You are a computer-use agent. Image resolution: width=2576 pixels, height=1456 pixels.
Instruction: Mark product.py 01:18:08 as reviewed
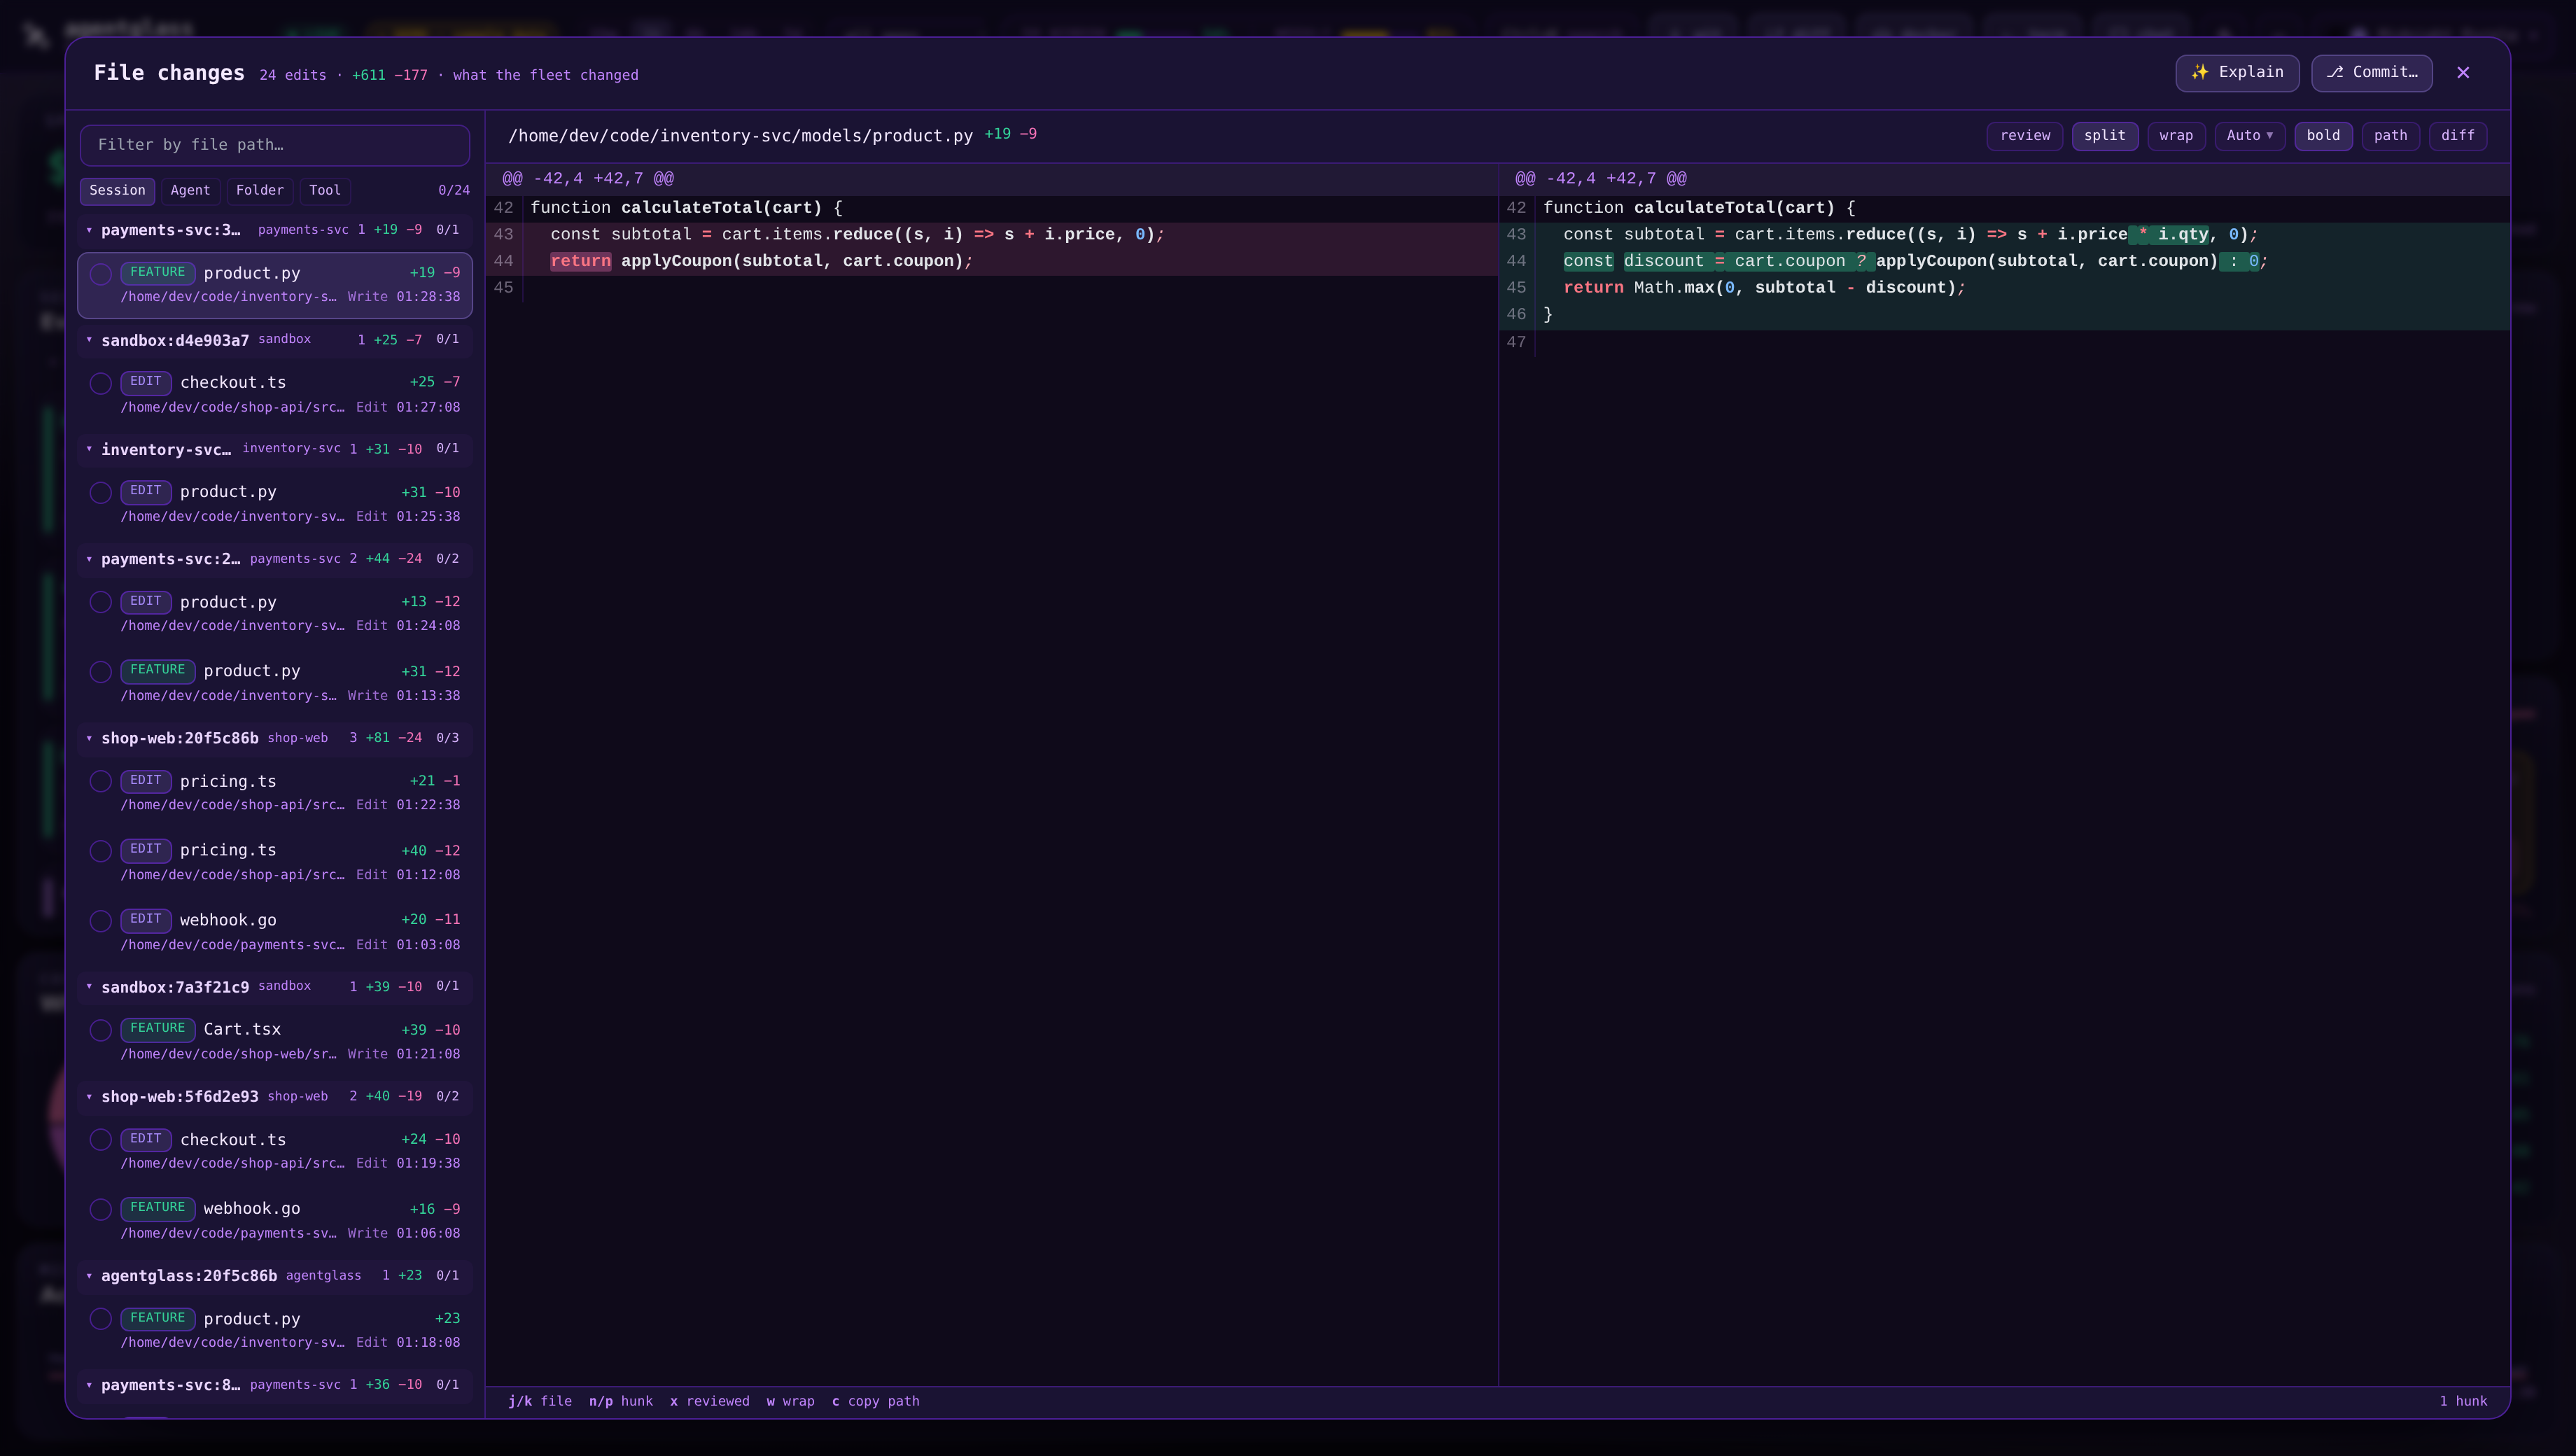[100, 1319]
